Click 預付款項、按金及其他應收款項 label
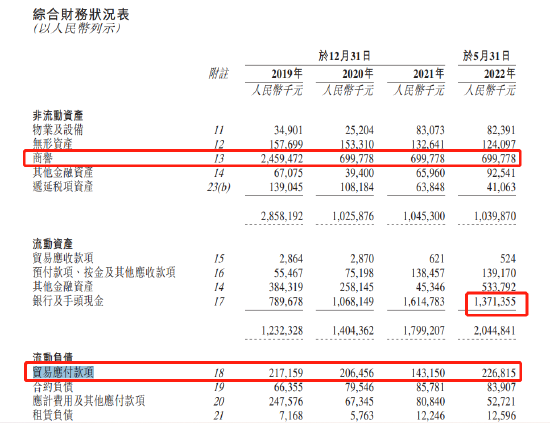This screenshot has width=550, height=423. coord(104,273)
